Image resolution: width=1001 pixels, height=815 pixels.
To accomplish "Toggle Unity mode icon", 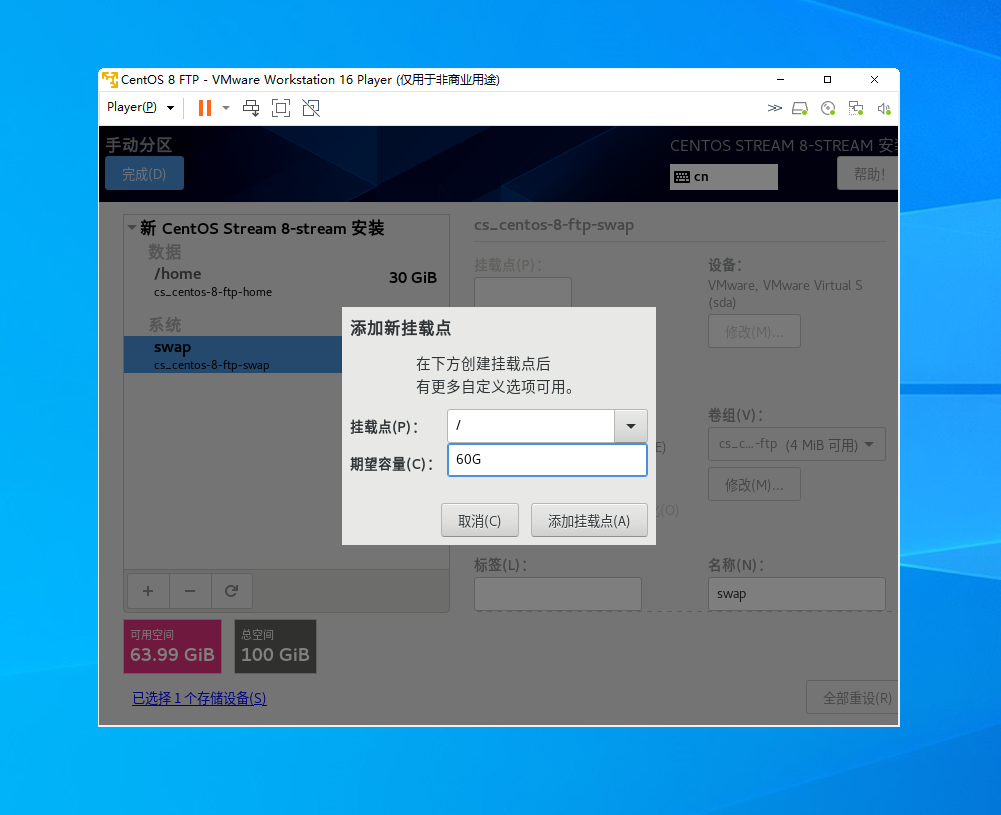I will point(311,108).
